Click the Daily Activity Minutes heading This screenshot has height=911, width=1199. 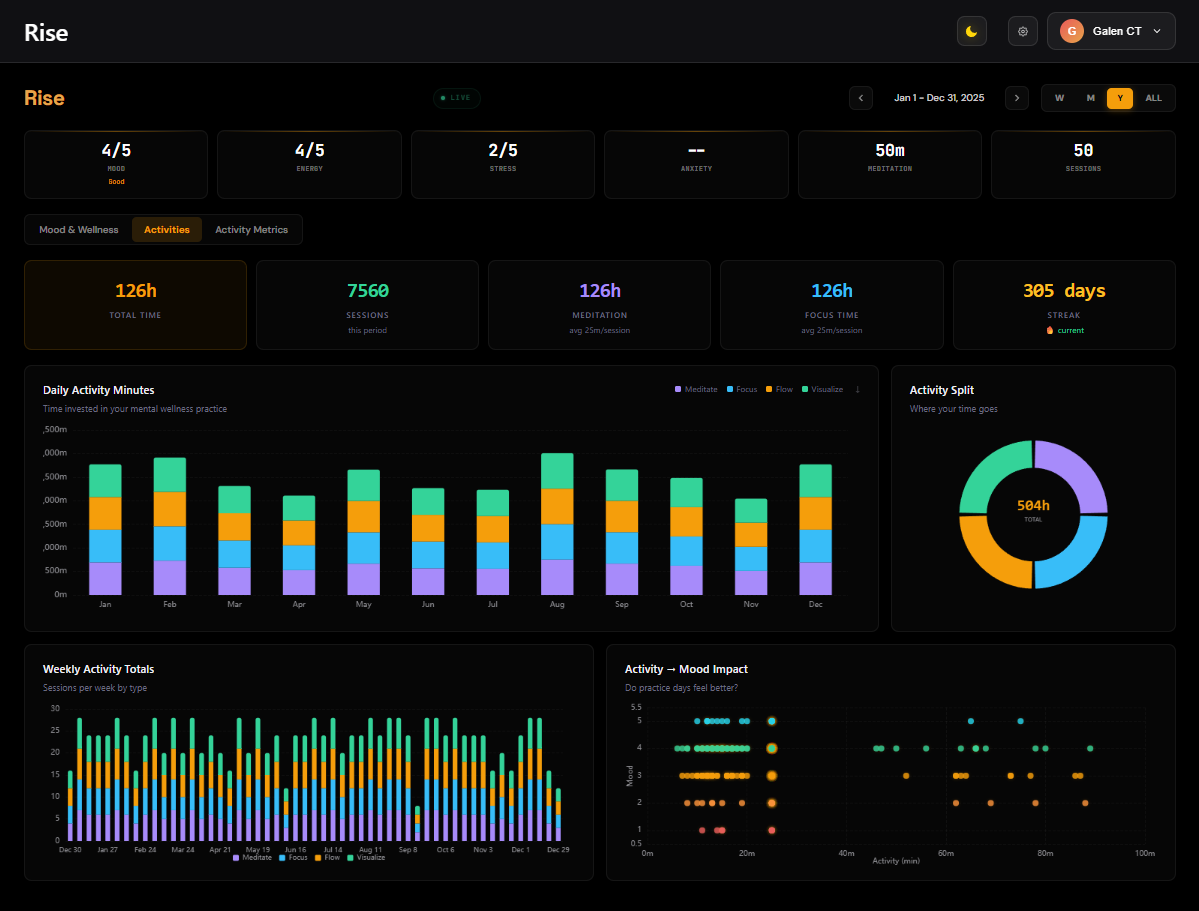pos(99,390)
